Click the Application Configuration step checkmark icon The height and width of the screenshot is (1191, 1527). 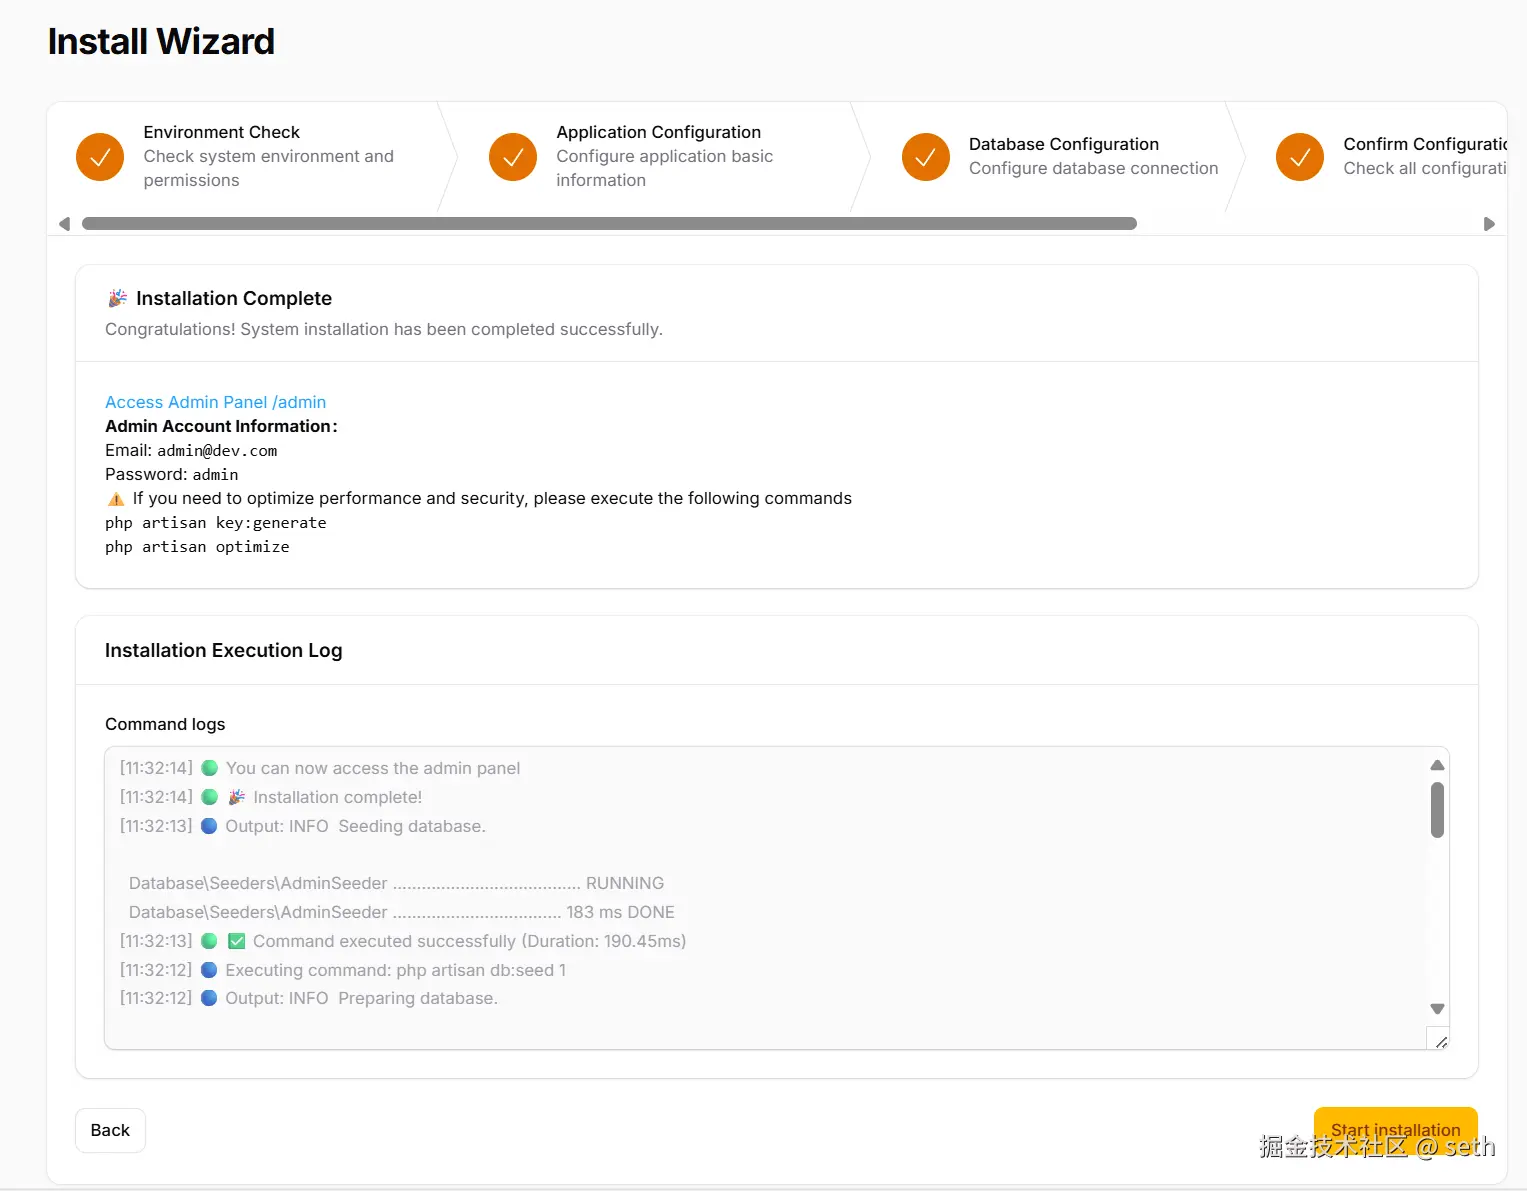pyautogui.click(x=513, y=157)
